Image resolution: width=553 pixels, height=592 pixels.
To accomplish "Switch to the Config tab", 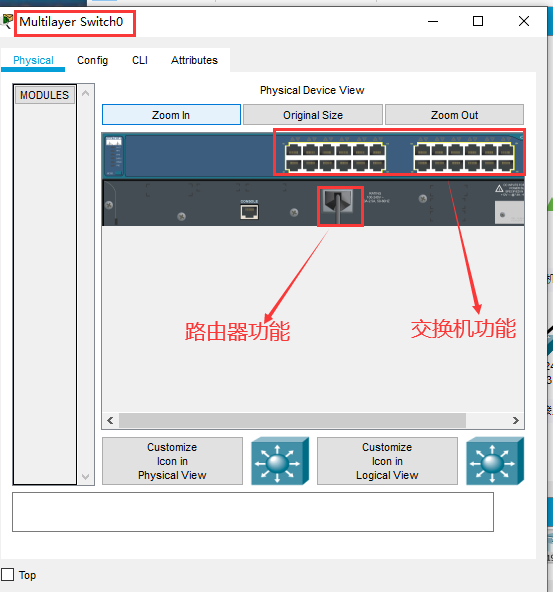I will coord(92,60).
